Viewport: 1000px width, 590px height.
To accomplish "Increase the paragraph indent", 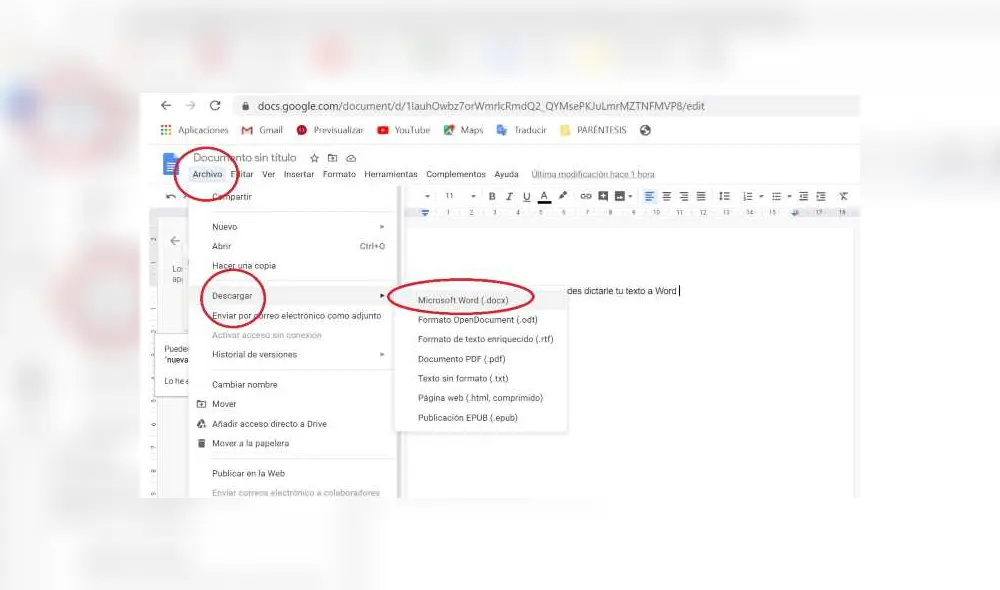I will (822, 196).
